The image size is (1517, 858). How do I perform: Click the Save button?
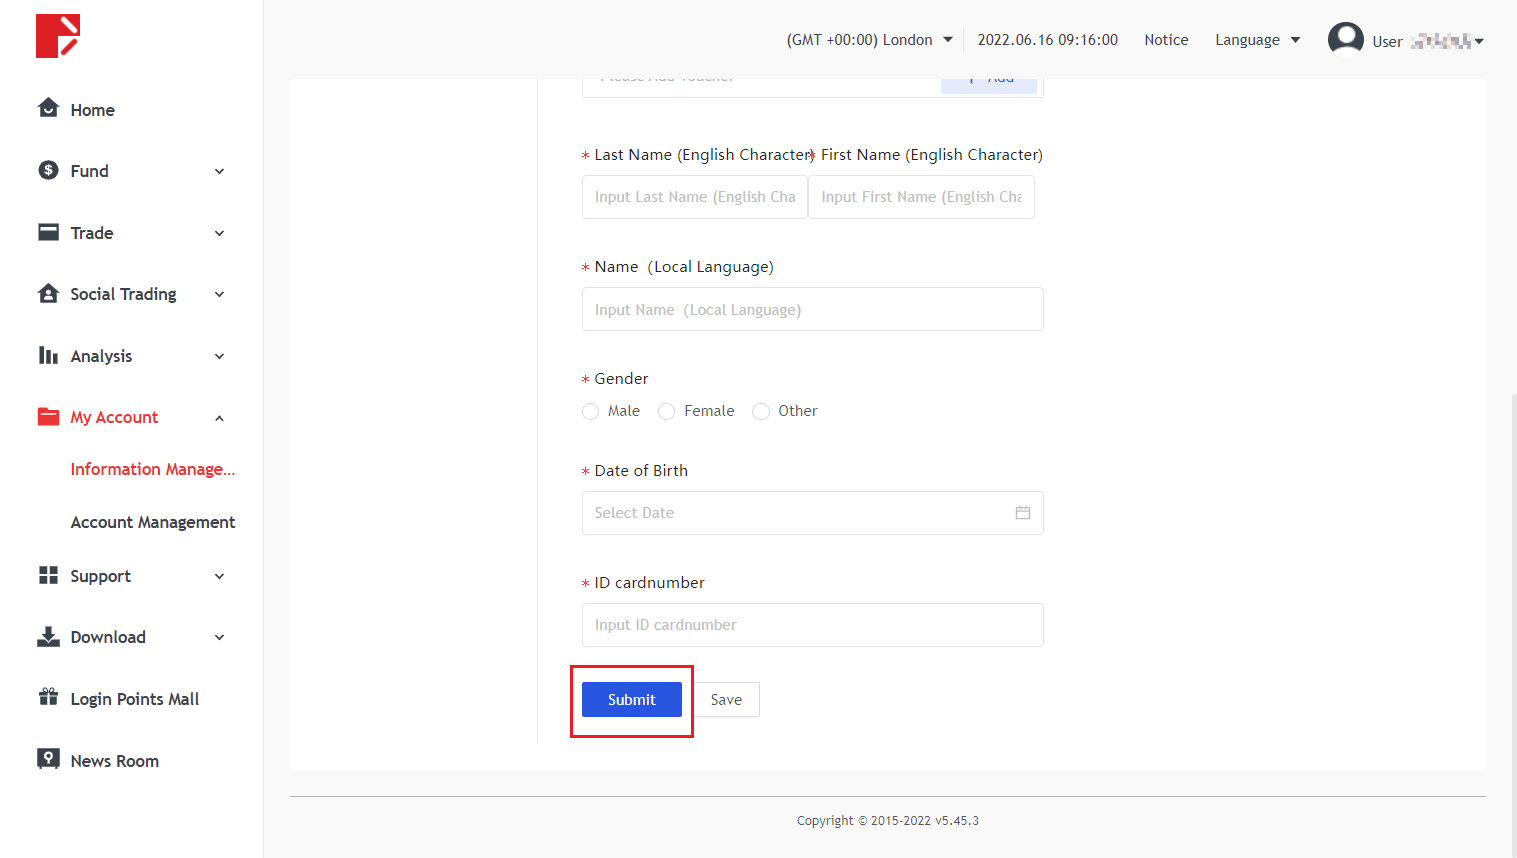coord(726,700)
